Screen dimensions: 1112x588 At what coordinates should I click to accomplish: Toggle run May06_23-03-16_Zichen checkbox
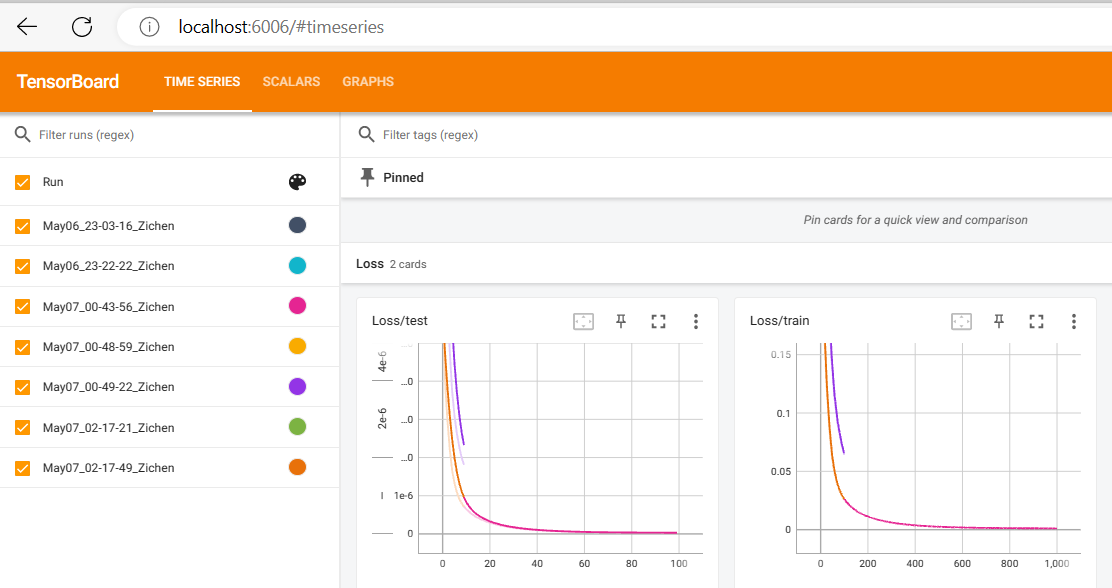[x=22, y=226]
